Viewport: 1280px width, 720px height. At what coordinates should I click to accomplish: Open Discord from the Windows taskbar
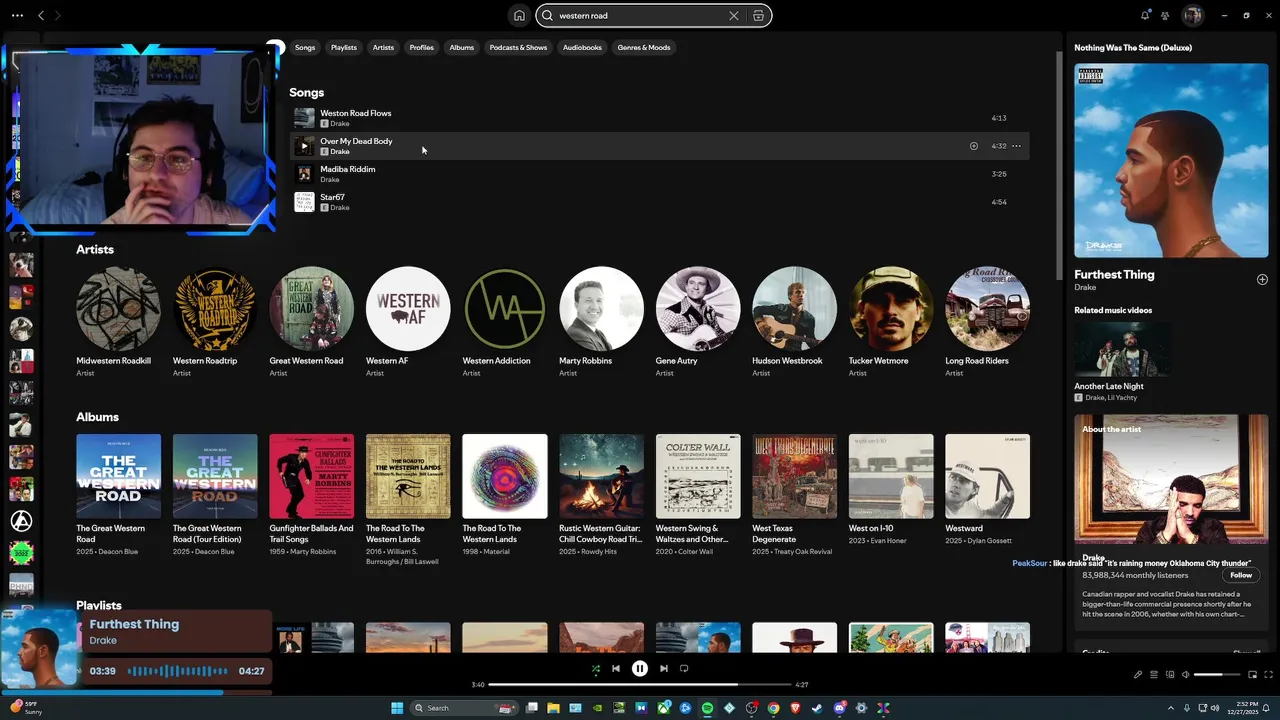(x=840, y=708)
